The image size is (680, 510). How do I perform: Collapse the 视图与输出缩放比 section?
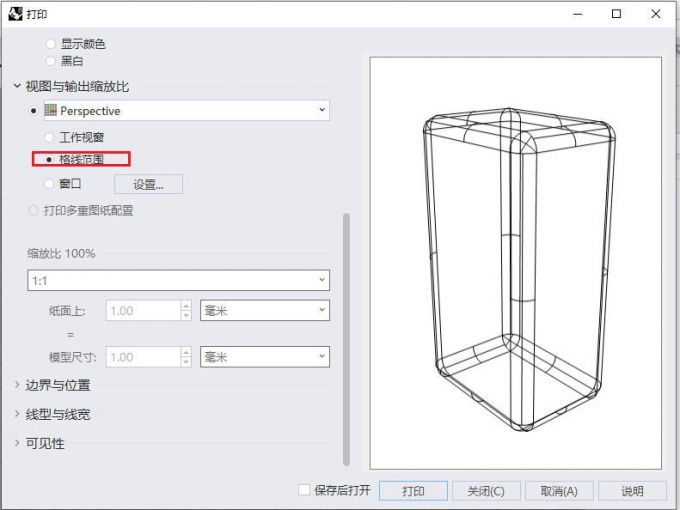coord(18,87)
